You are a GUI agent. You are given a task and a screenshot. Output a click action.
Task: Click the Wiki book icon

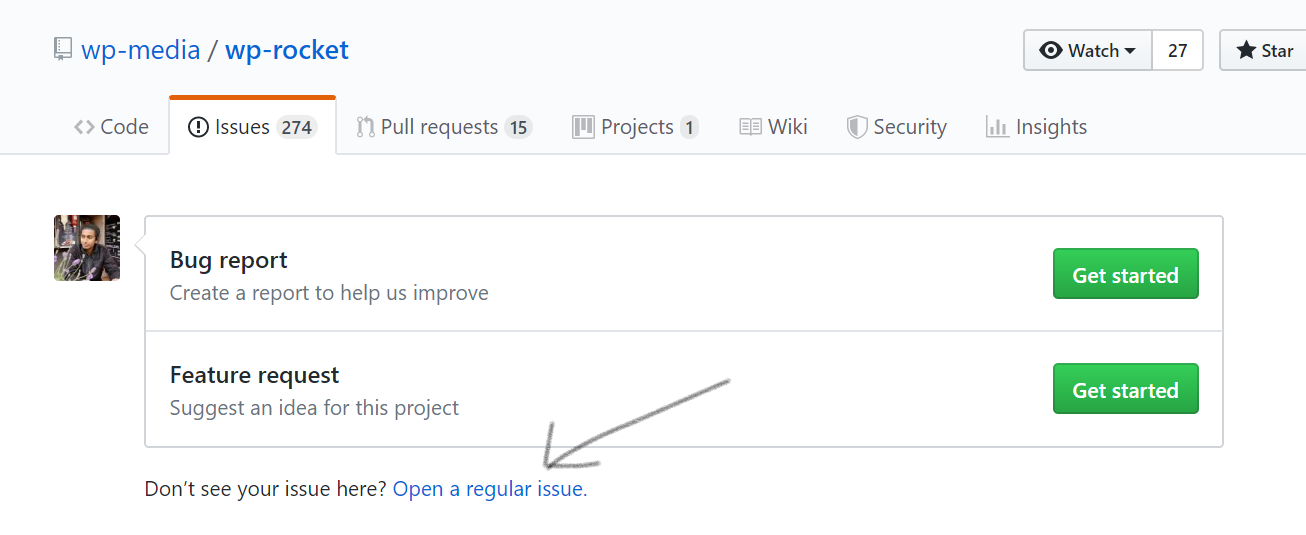(750, 127)
